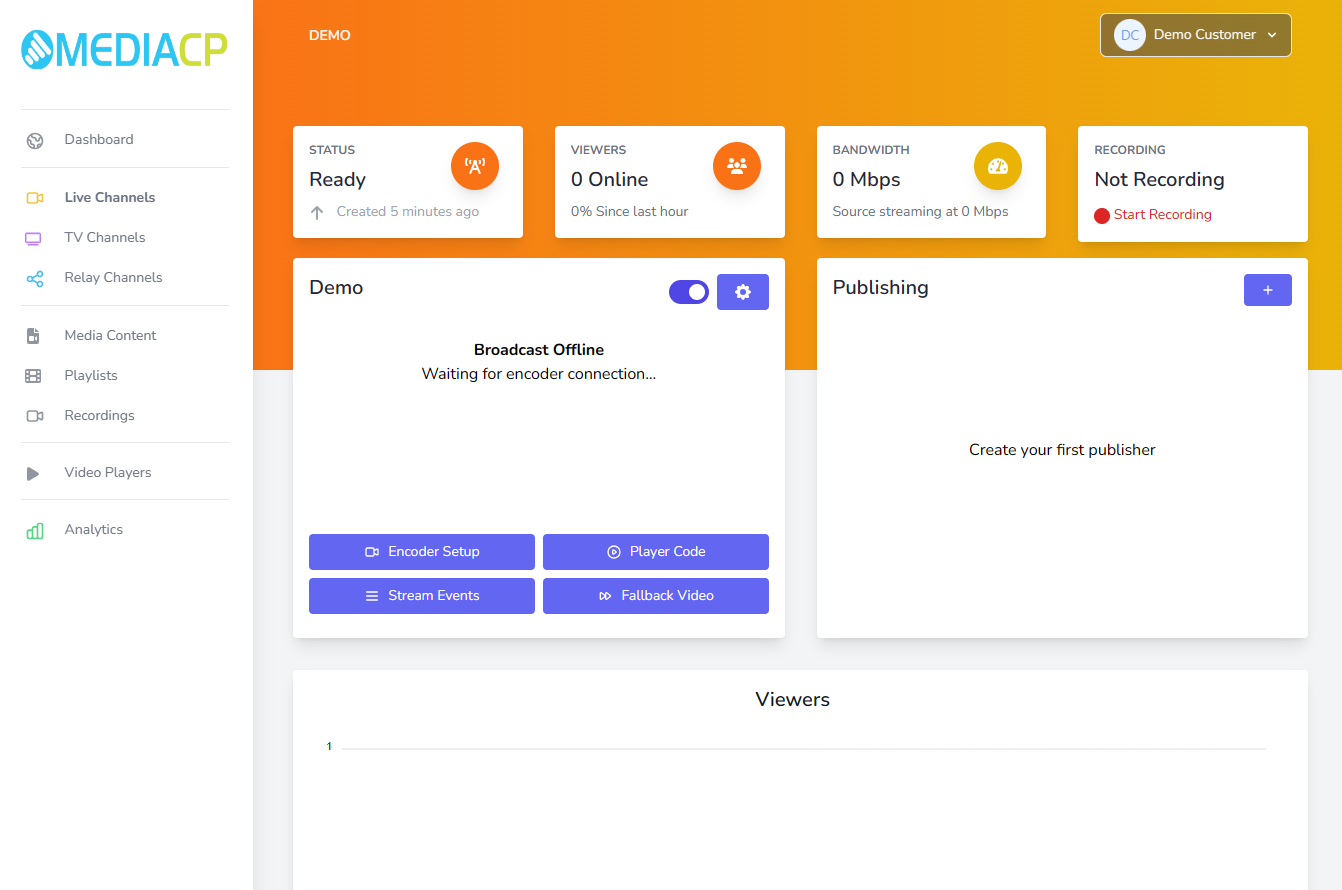The width and height of the screenshot is (1342, 890).
Task: Open Media Content using the file icon
Action: click(35, 335)
